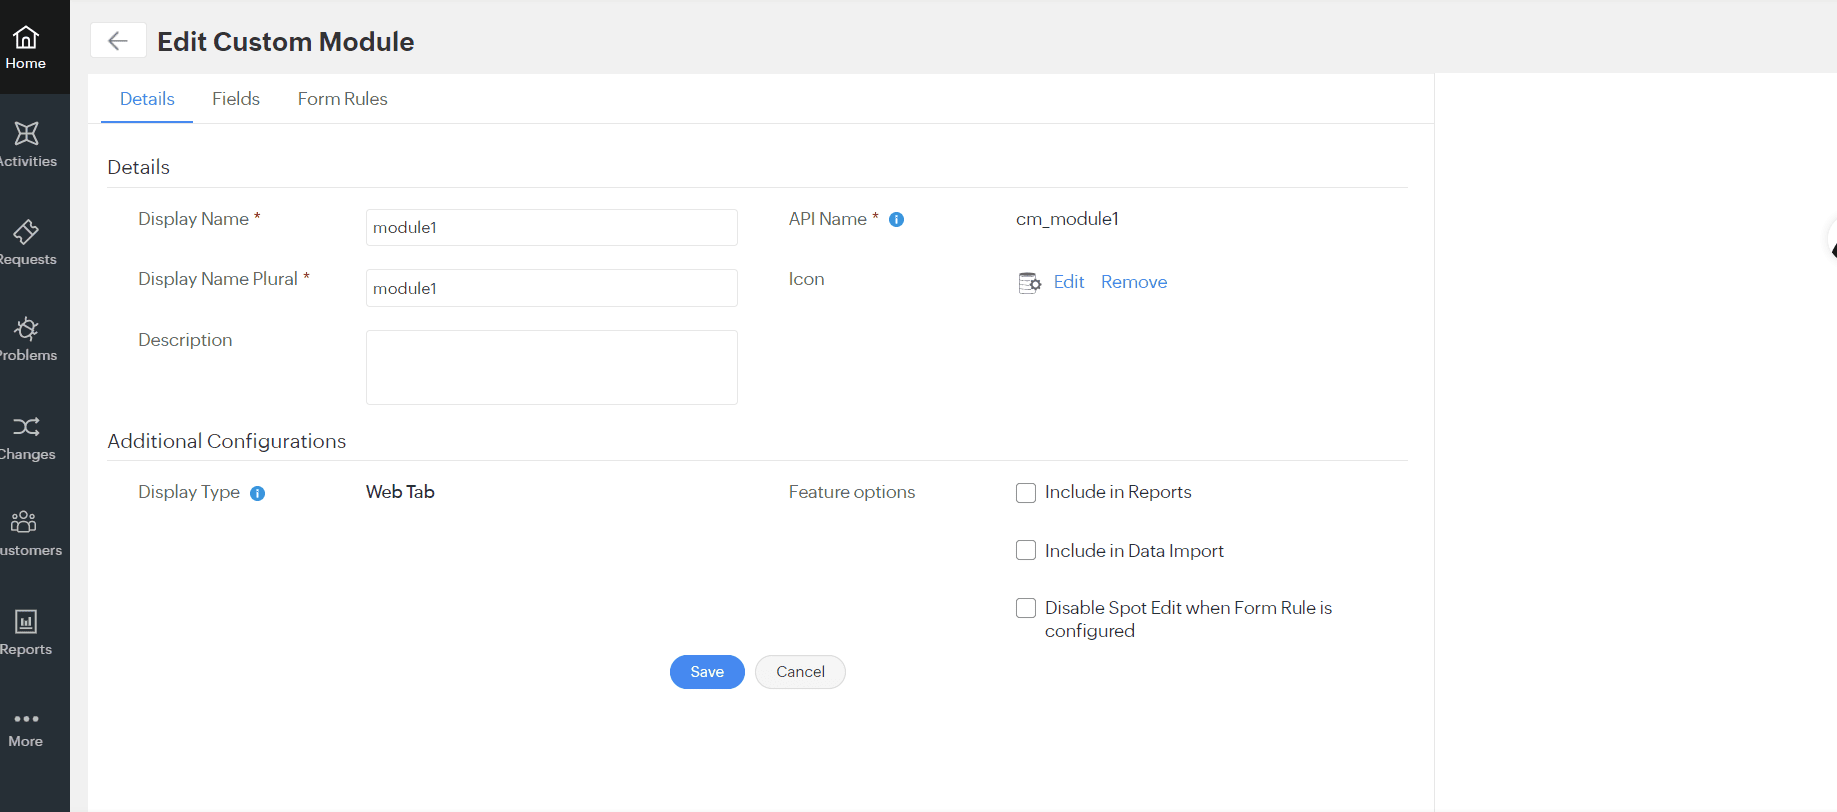Toggle Disable Spot Edit checkbox
The image size is (1837, 812).
1026,608
